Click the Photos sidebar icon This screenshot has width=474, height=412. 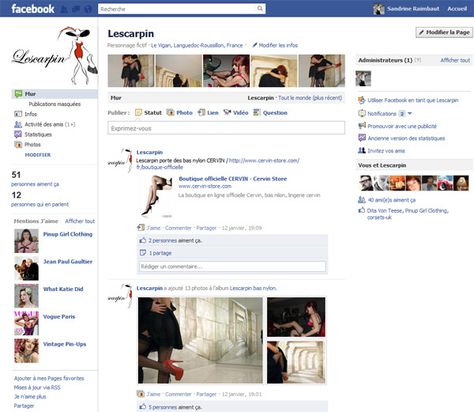18,144
